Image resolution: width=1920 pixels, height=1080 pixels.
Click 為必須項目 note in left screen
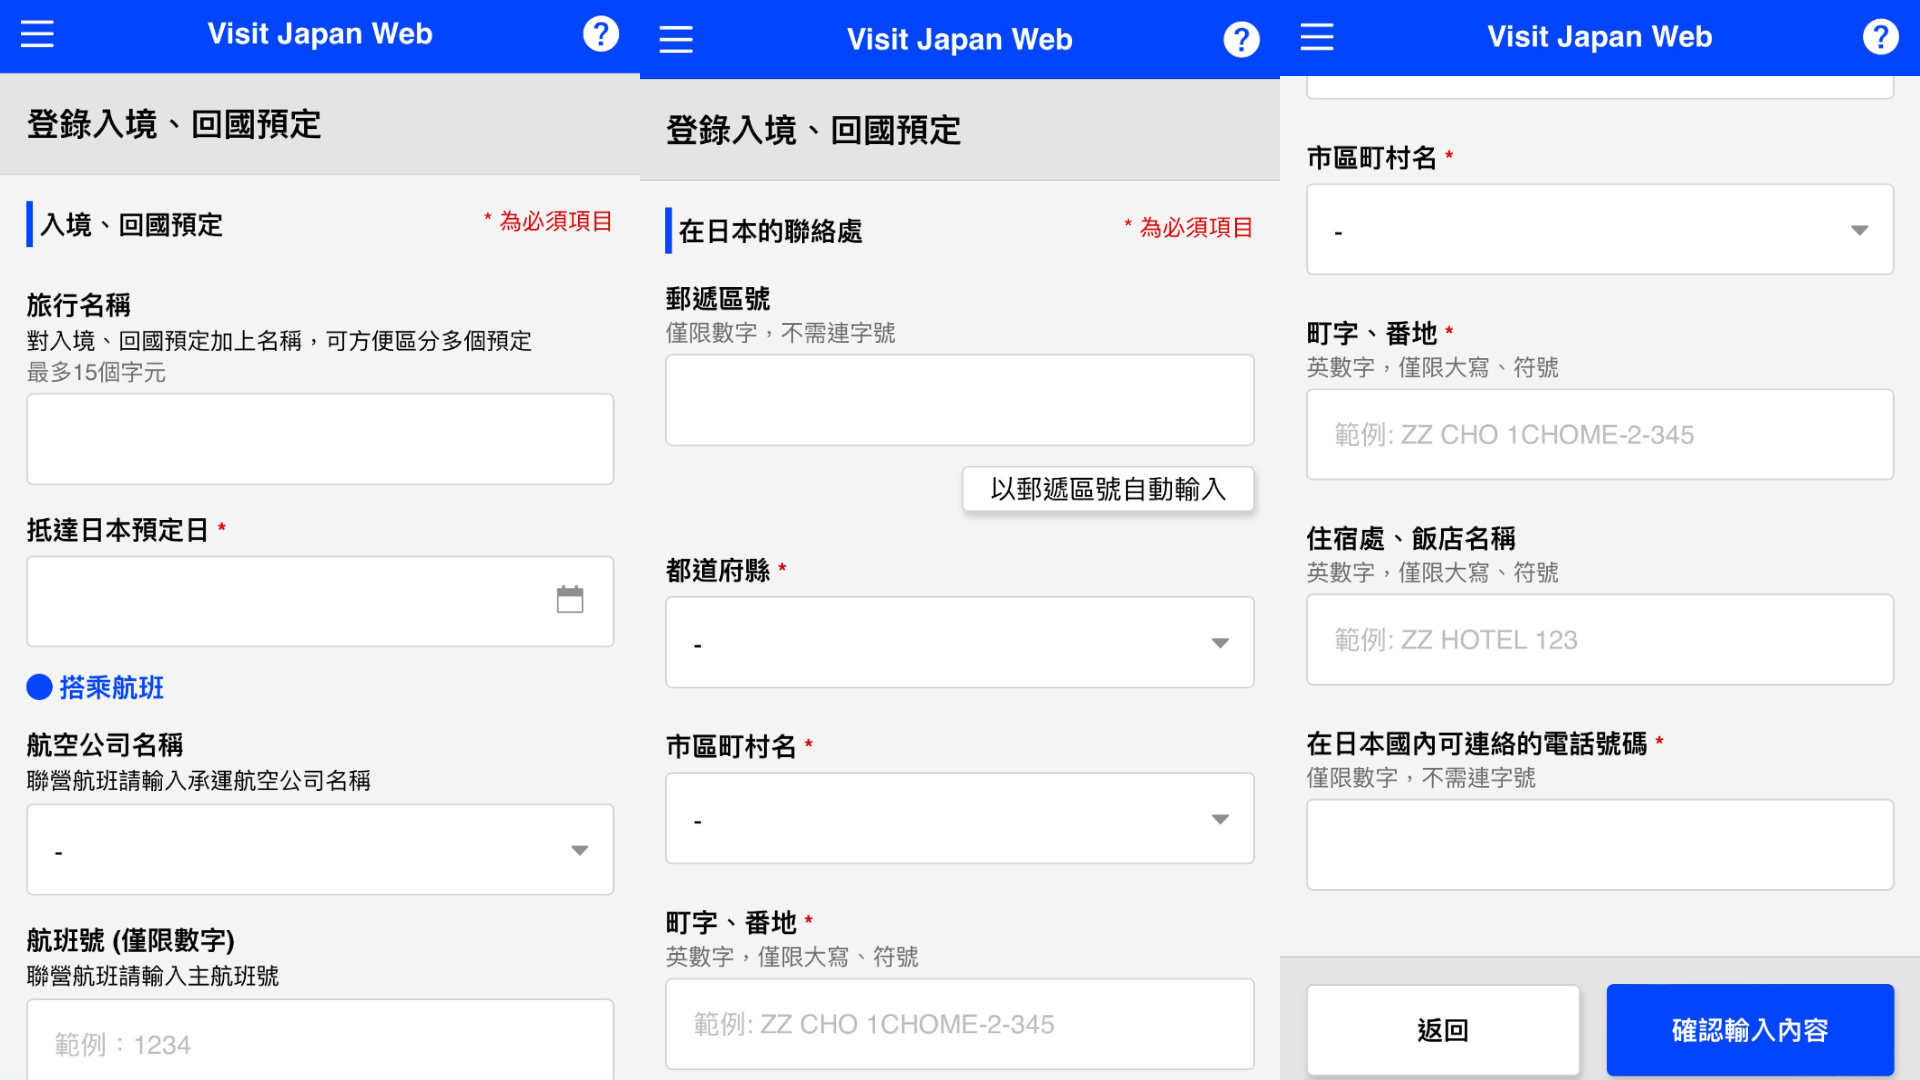pyautogui.click(x=548, y=221)
